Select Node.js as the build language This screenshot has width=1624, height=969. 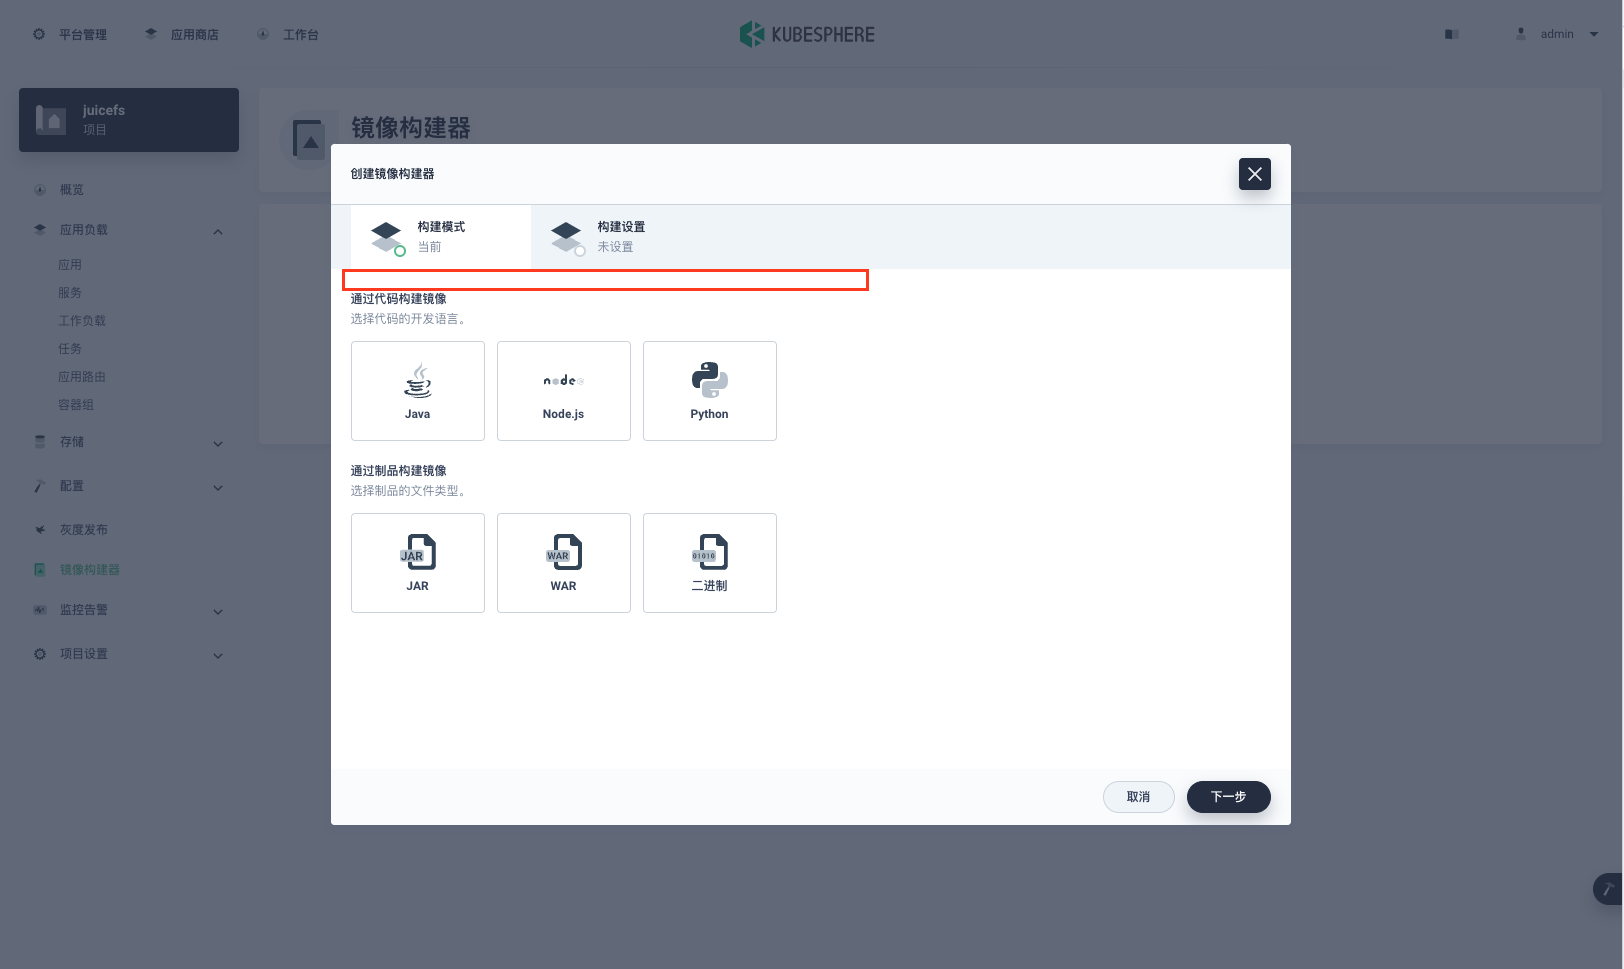pyautogui.click(x=563, y=390)
